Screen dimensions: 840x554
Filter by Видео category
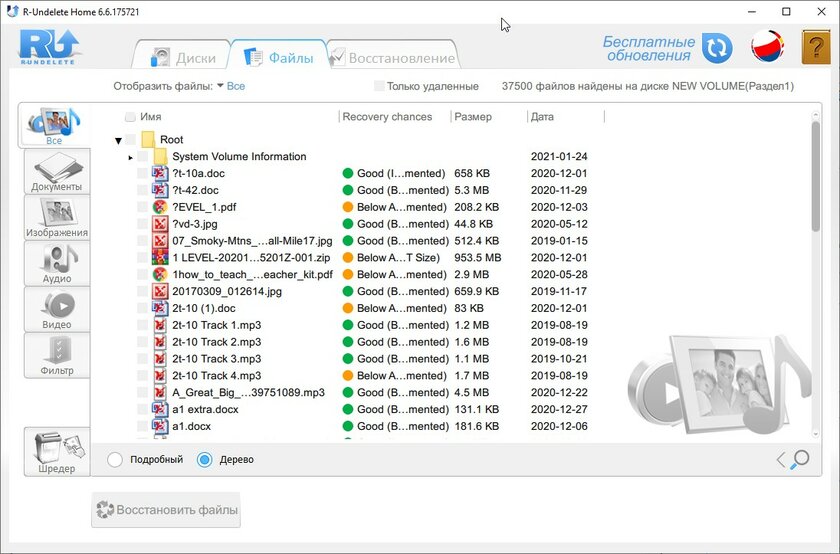tap(57, 310)
